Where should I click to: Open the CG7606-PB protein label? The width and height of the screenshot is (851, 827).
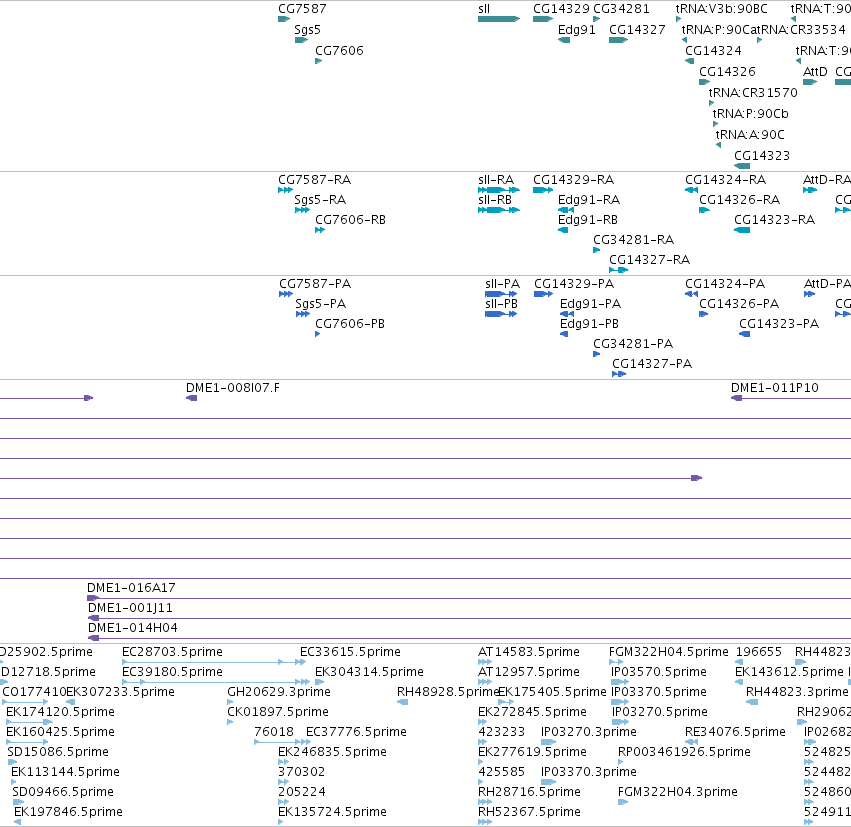pyautogui.click(x=350, y=324)
